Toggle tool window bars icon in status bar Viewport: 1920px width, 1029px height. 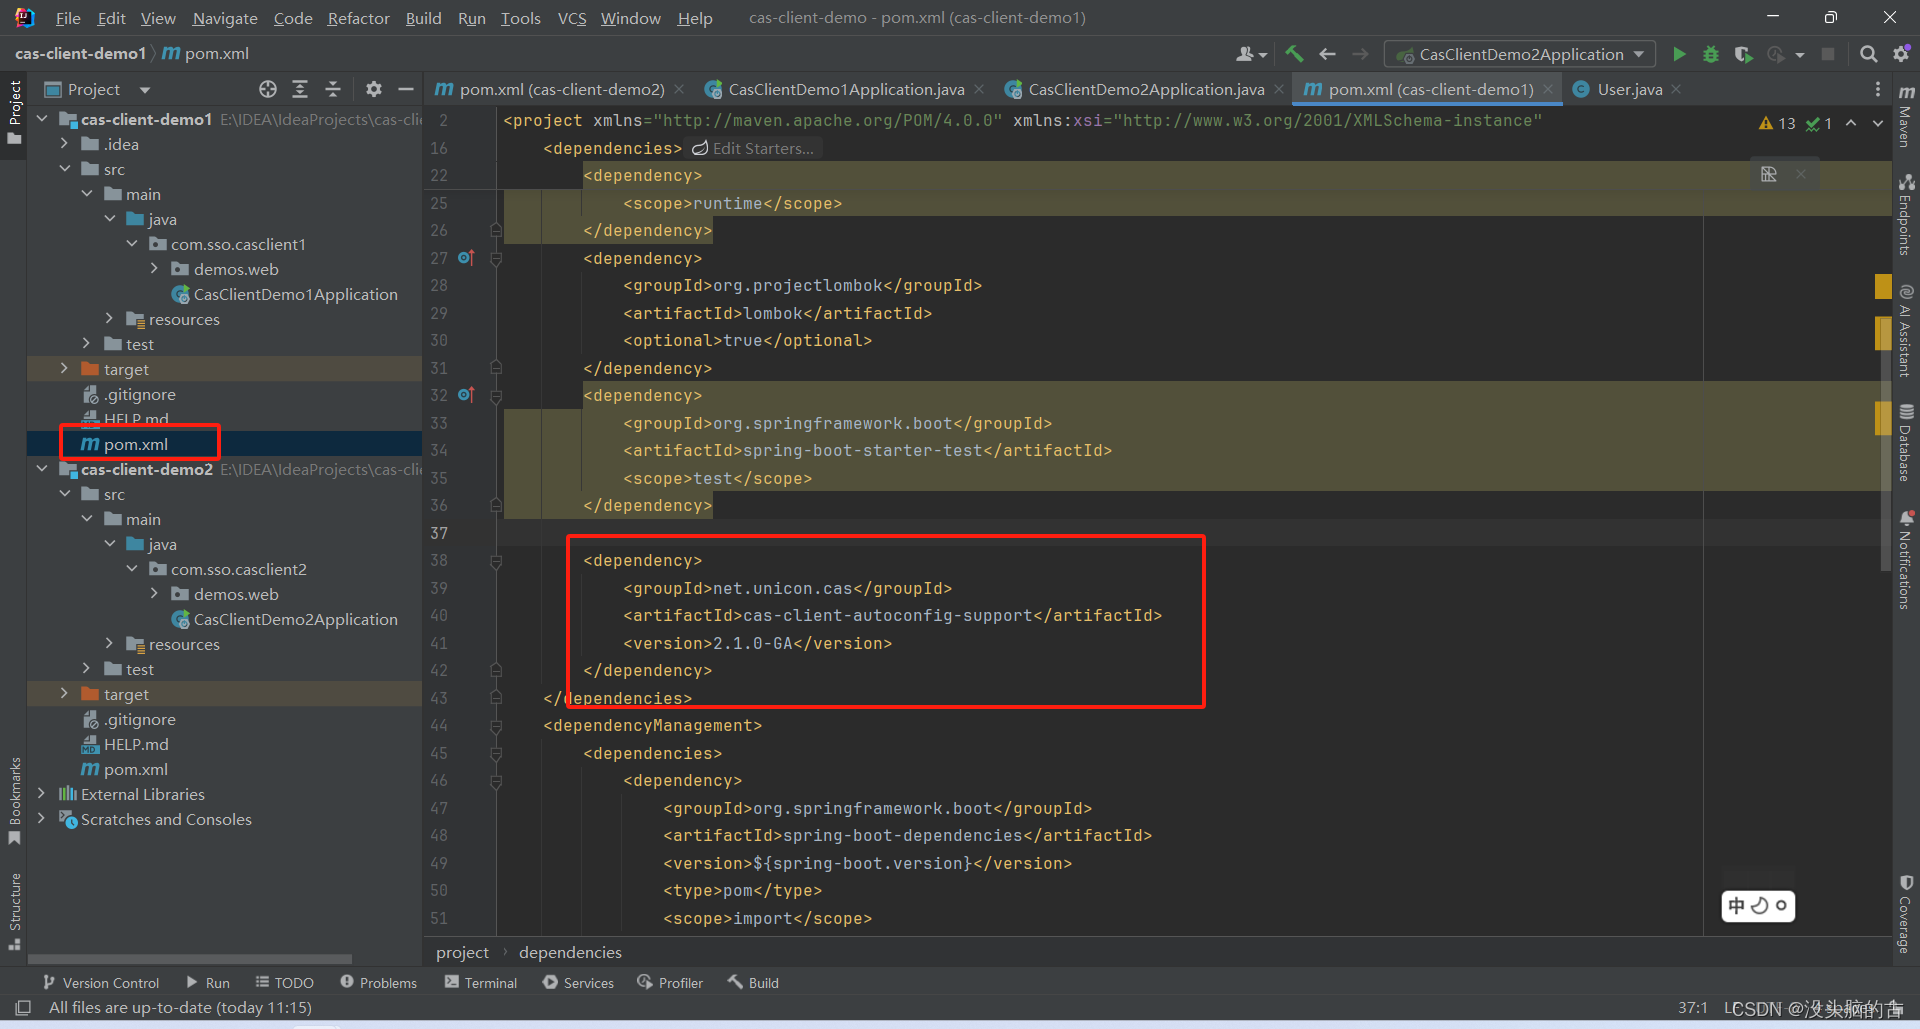coord(23,1007)
